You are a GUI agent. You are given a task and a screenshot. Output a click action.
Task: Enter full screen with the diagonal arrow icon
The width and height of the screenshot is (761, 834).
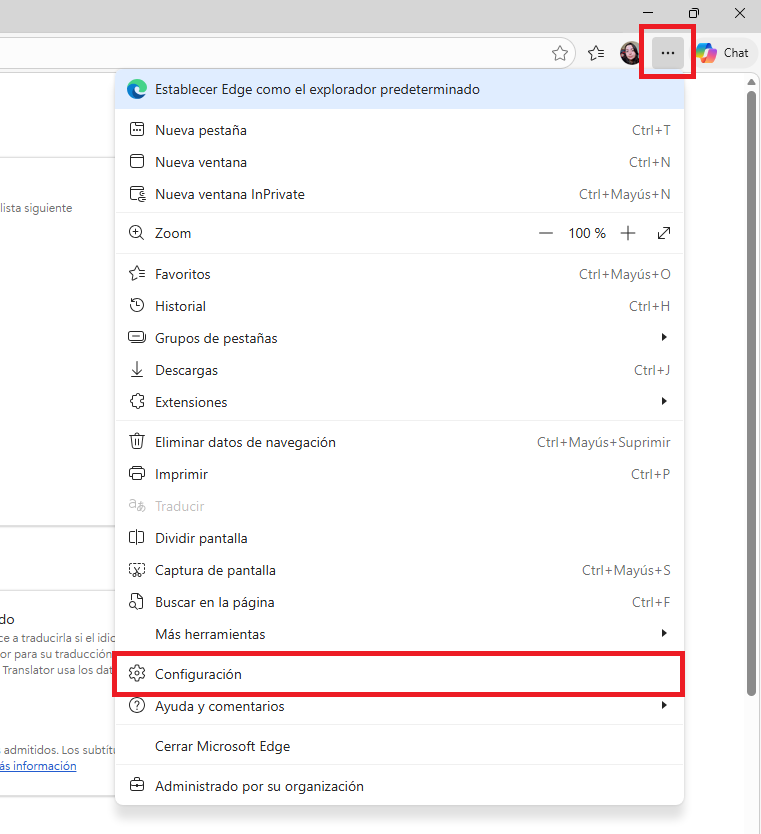[664, 233]
